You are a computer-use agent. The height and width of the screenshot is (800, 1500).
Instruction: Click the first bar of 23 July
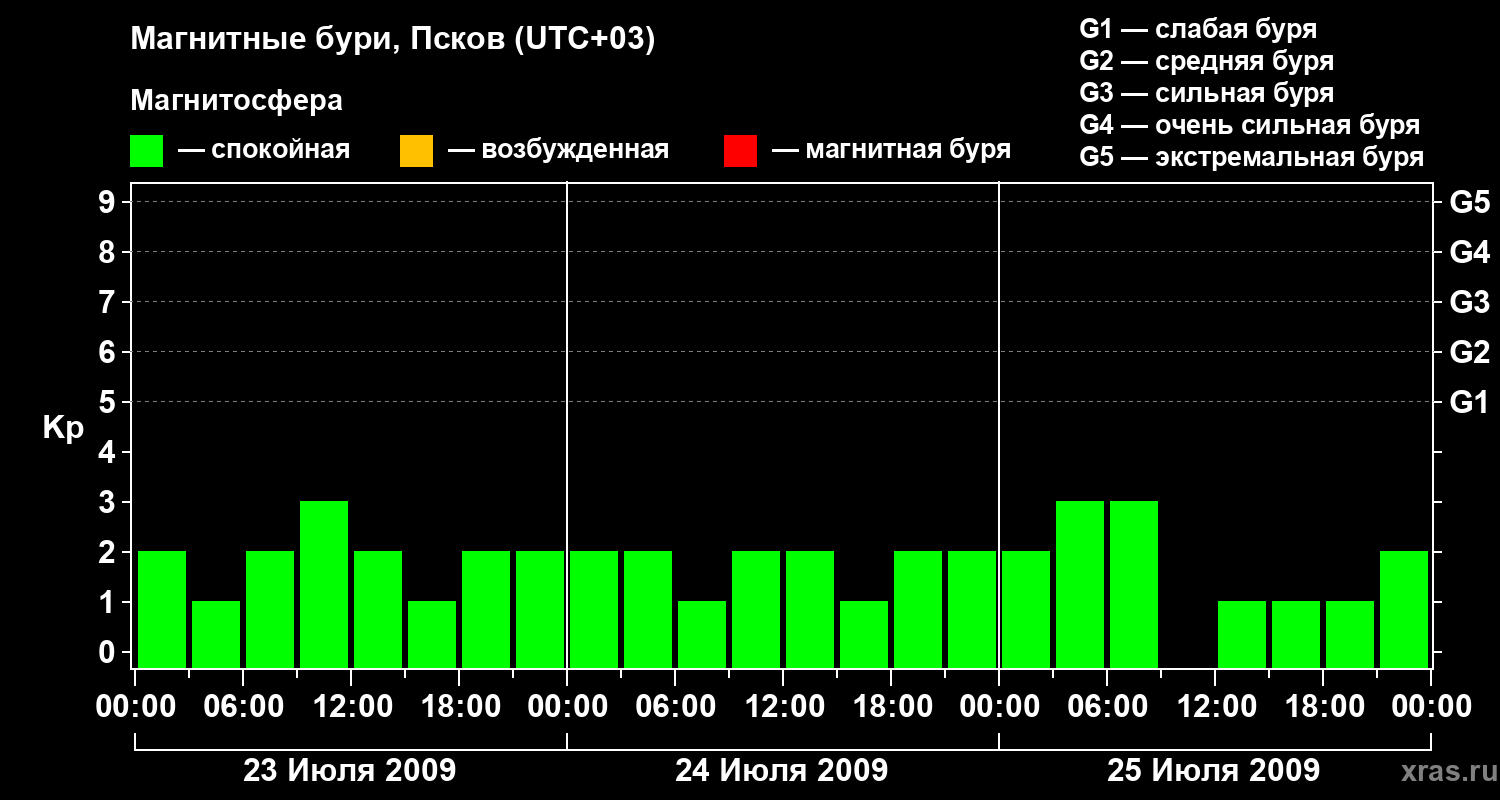click(x=162, y=609)
